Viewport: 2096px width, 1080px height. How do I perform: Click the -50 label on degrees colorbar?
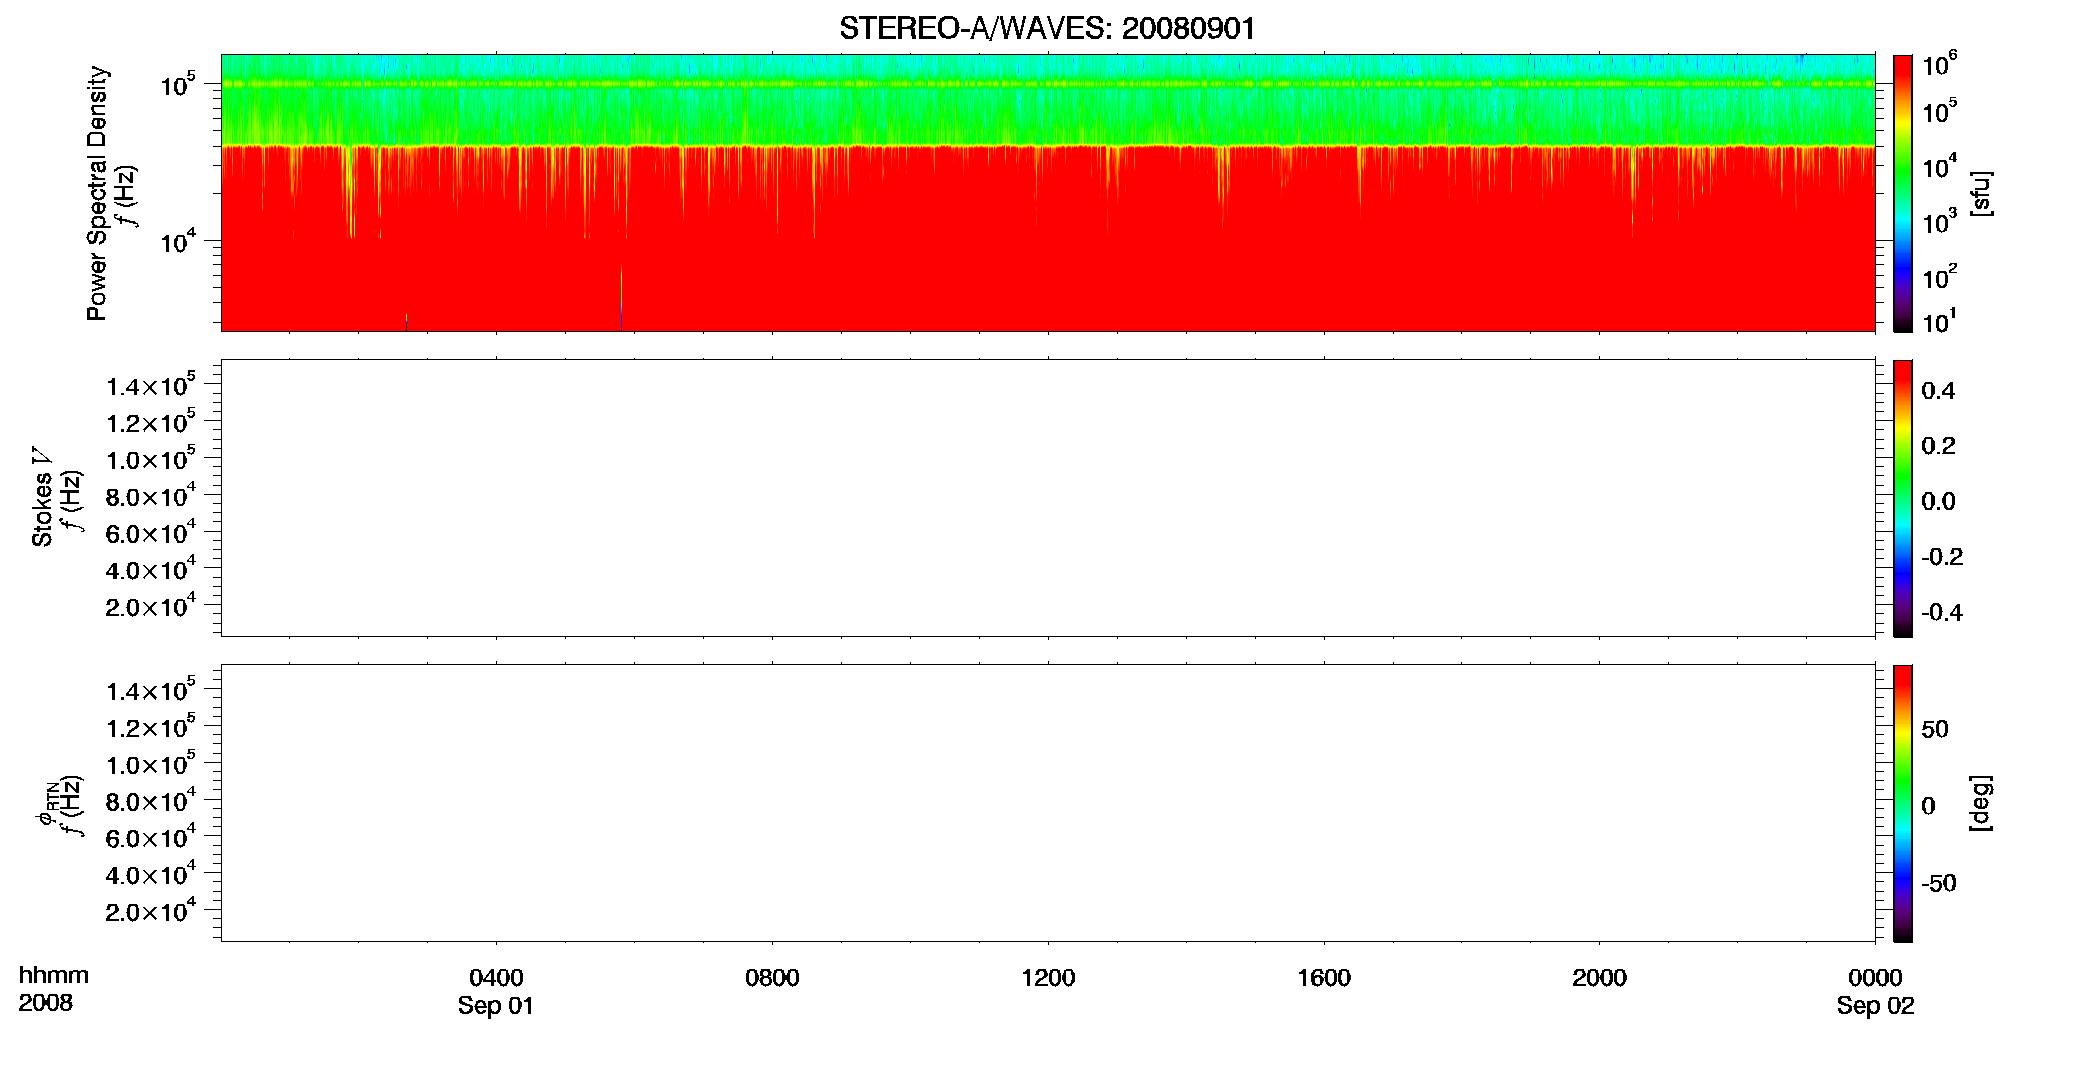pyautogui.click(x=1939, y=884)
